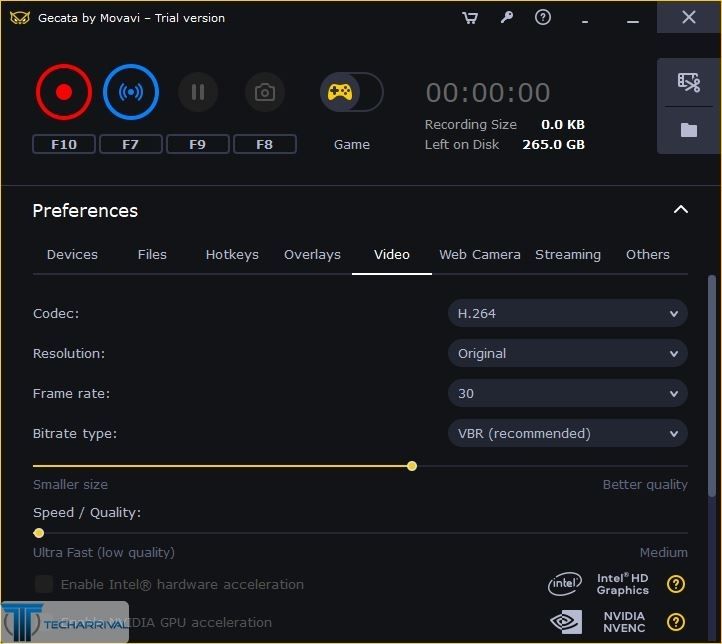The height and width of the screenshot is (644, 722).
Task: Click the 00:00:00 recording timer
Action: click(488, 93)
